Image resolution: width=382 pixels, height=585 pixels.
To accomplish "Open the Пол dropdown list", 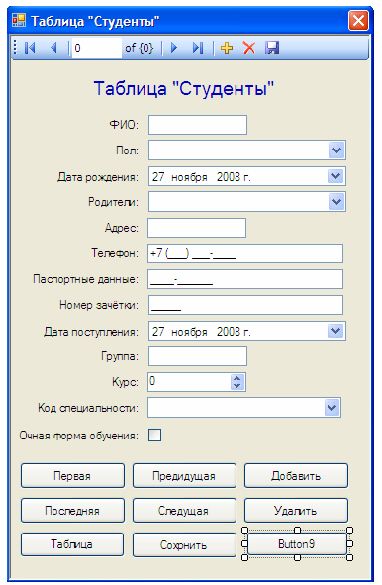I will pos(336,150).
